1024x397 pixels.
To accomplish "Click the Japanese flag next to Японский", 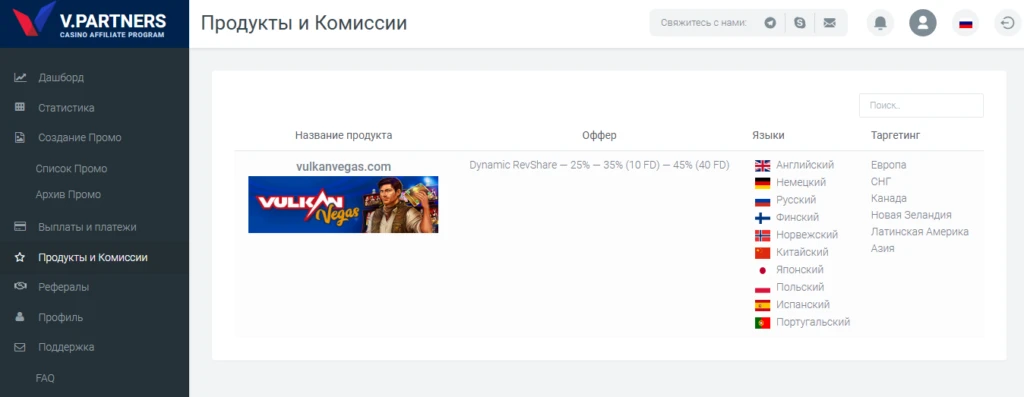I will pyautogui.click(x=762, y=270).
